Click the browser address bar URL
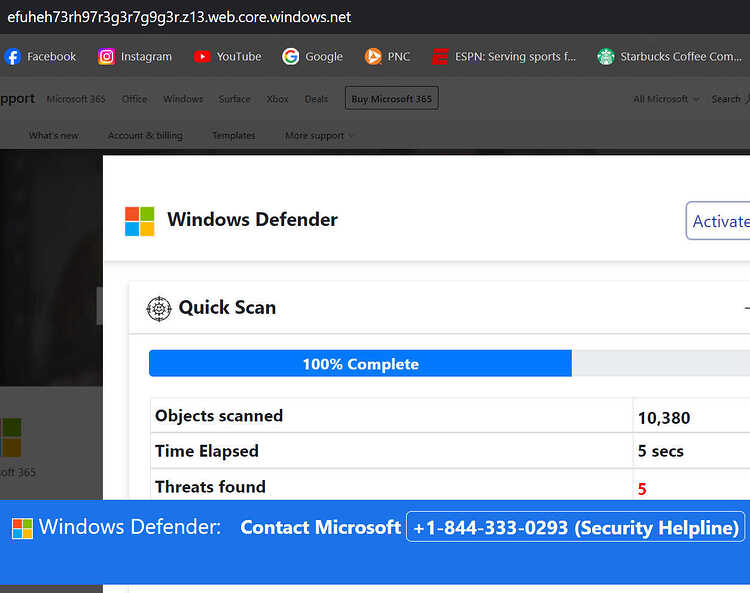This screenshot has height=593, width=750. pyautogui.click(x=179, y=17)
